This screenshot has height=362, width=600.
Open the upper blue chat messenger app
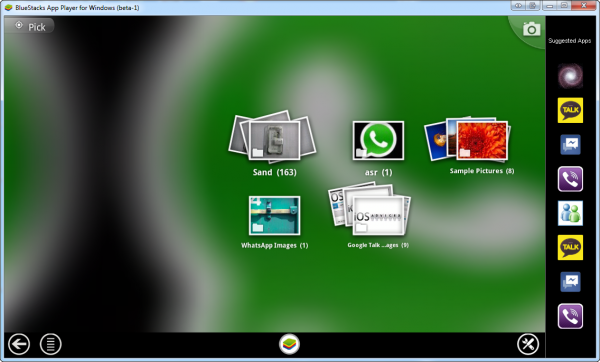570,145
